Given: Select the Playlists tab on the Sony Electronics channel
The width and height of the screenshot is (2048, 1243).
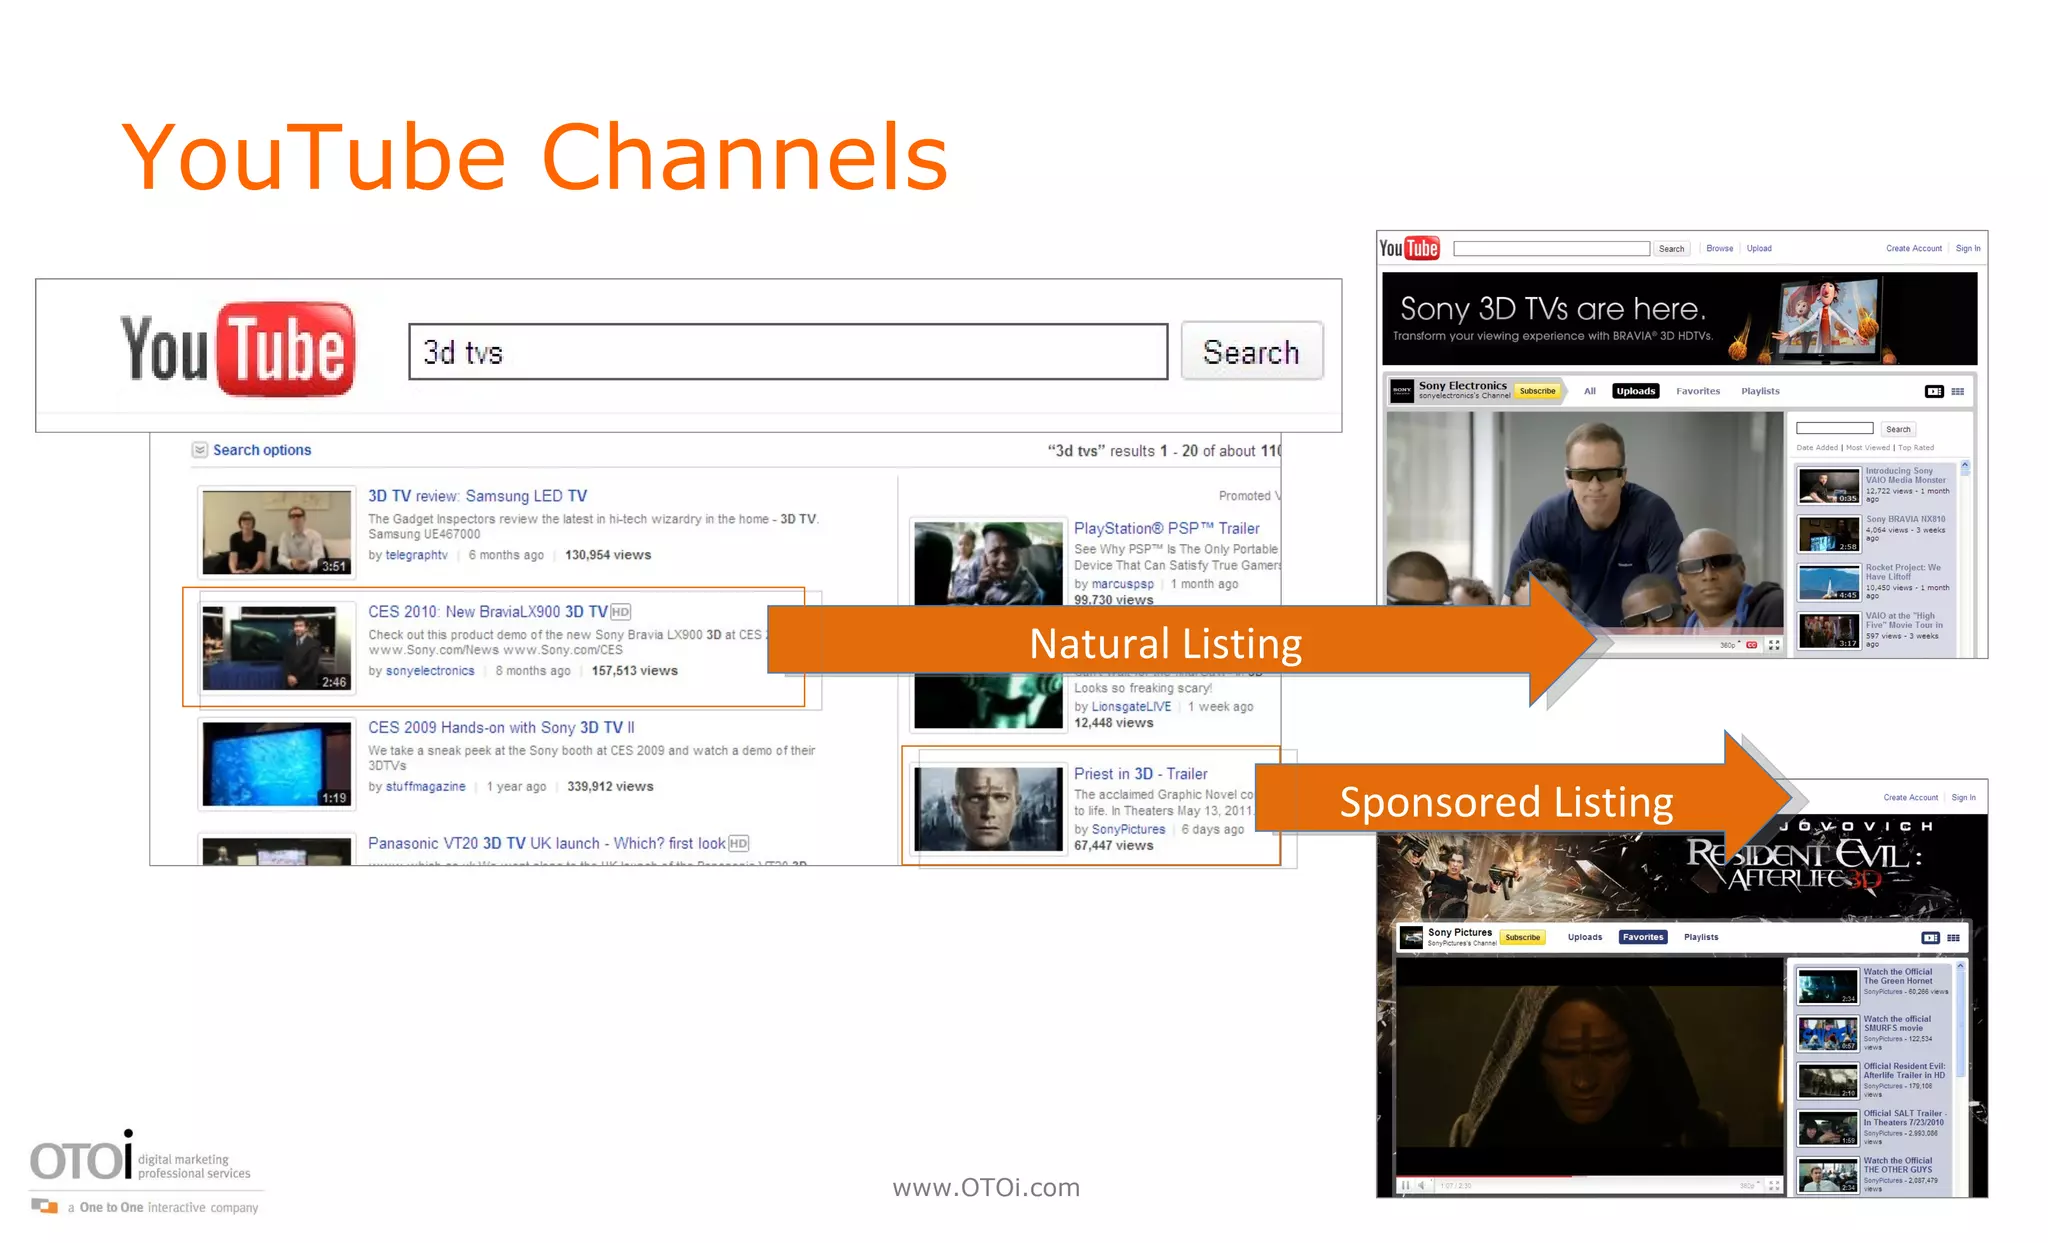Looking at the screenshot, I should click(x=1760, y=391).
